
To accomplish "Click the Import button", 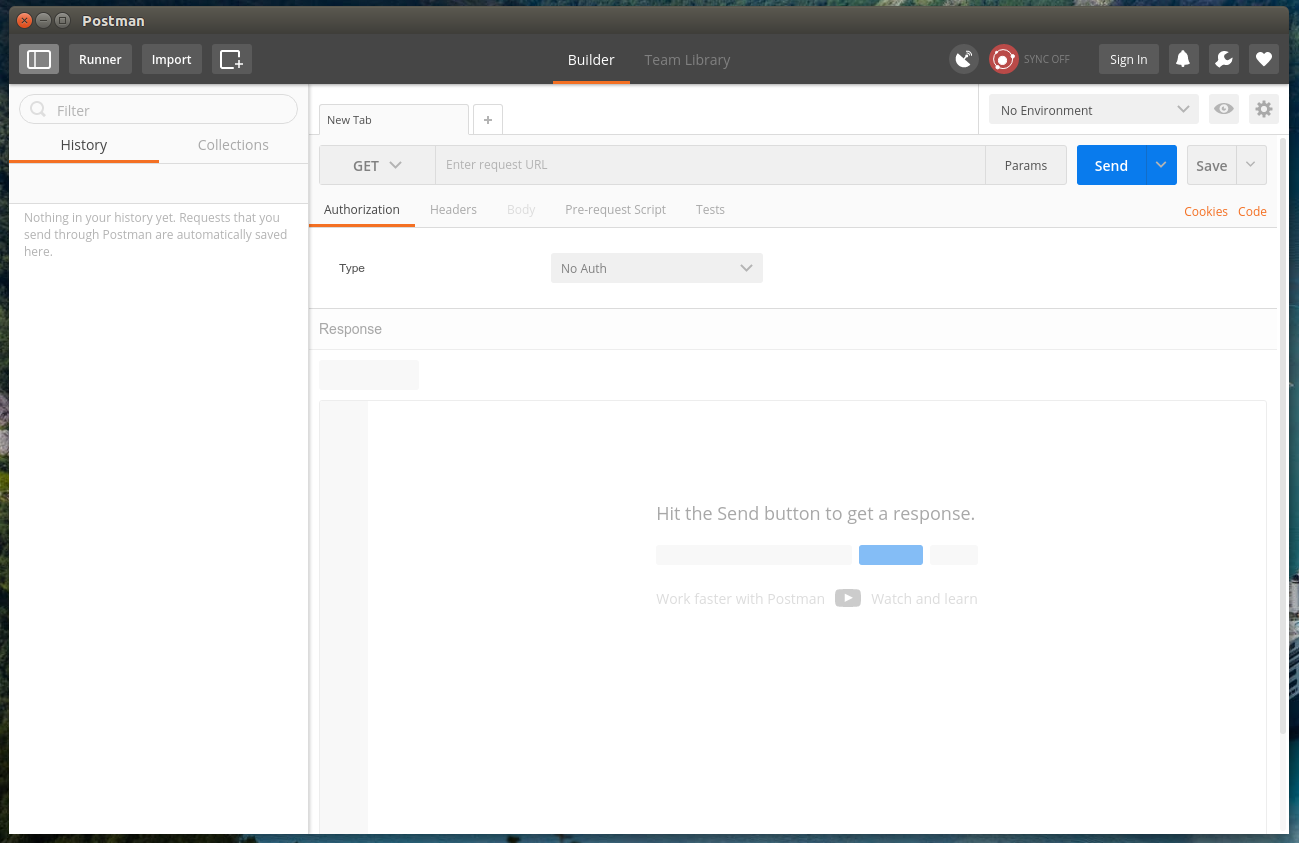I will [172, 59].
